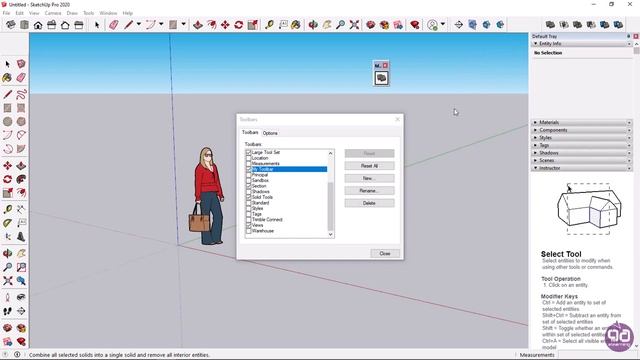Select the red Move tool in top toolbar

click(225, 25)
